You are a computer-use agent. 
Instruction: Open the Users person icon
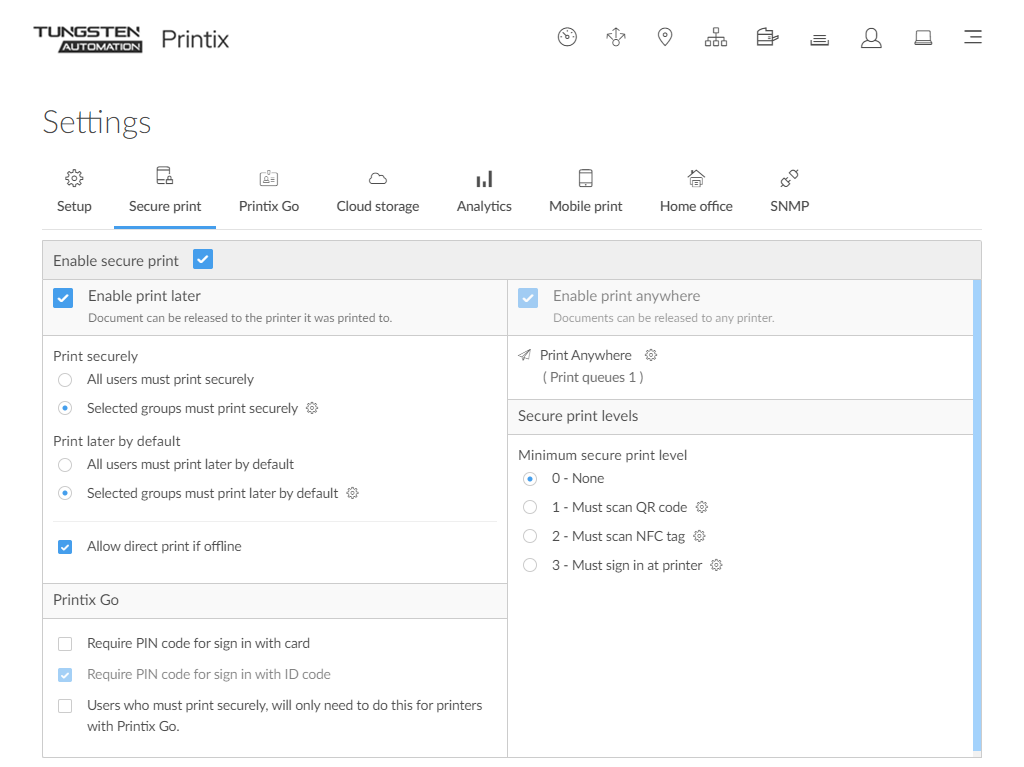coord(871,38)
